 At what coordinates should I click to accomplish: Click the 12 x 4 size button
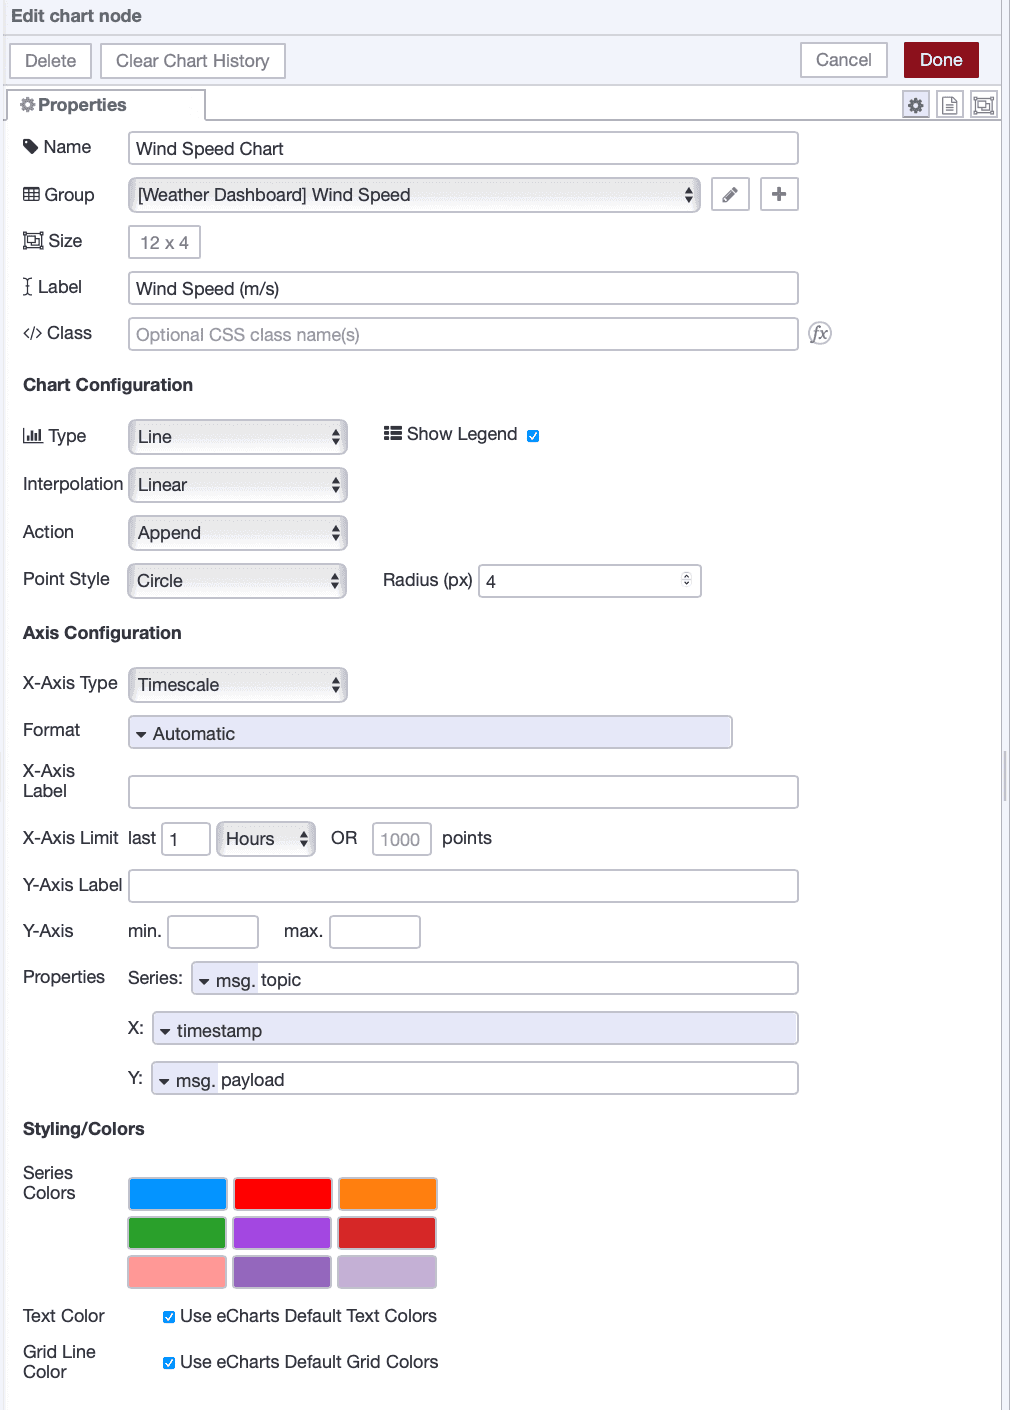[165, 242]
